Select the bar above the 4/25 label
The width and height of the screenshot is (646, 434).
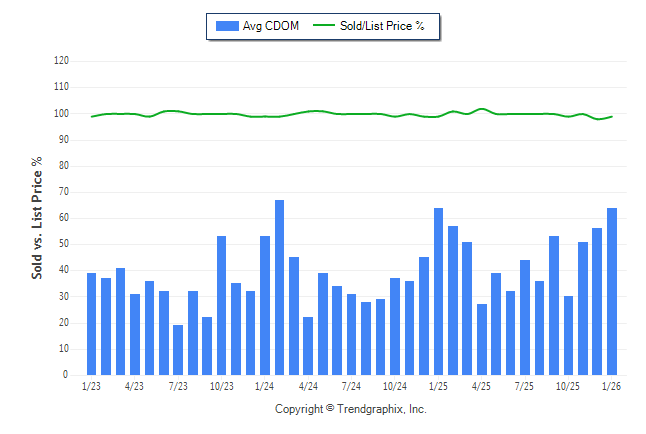[x=482, y=339]
